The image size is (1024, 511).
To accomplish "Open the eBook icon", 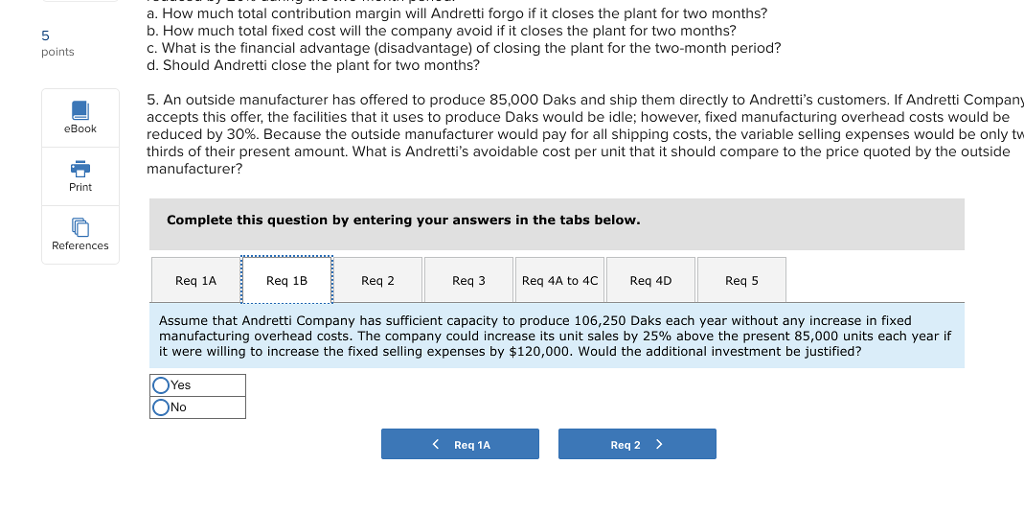I will click(80, 110).
